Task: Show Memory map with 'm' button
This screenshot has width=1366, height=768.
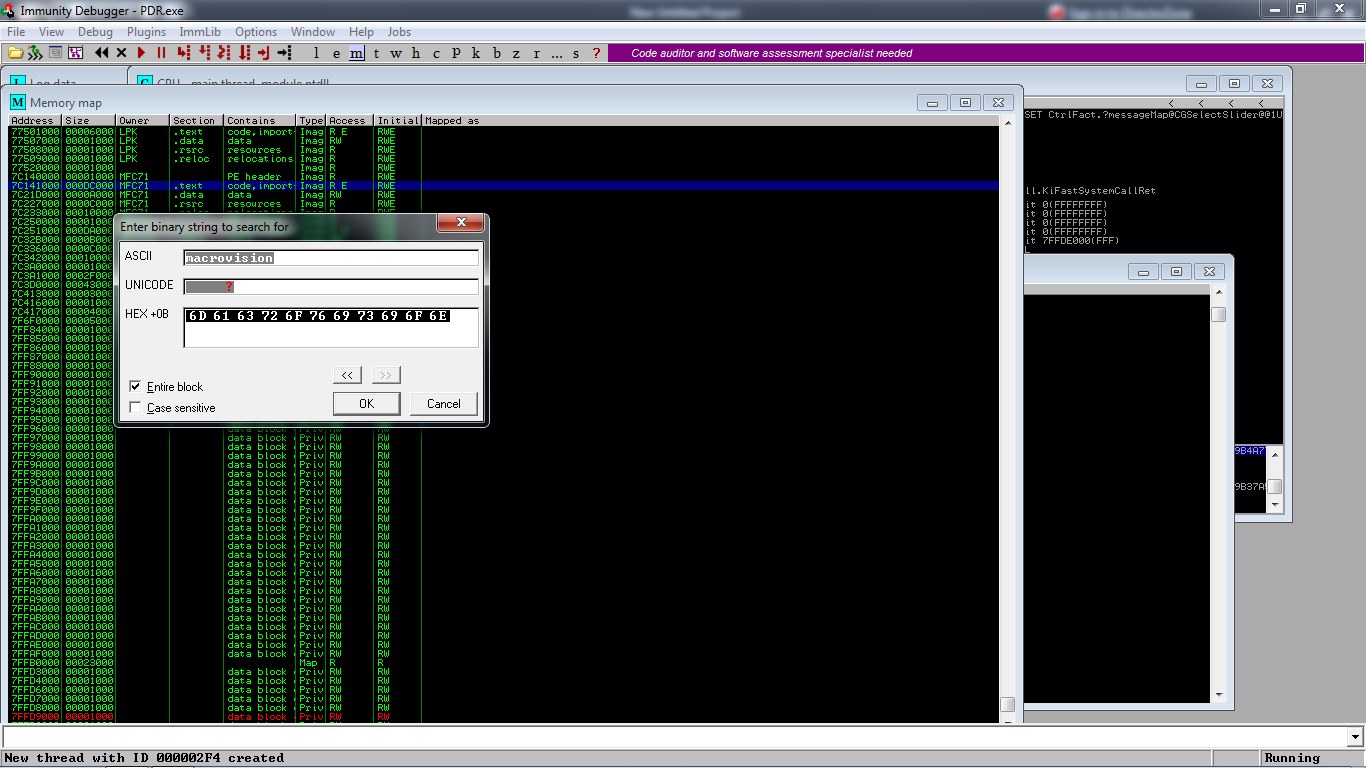Action: (356, 53)
